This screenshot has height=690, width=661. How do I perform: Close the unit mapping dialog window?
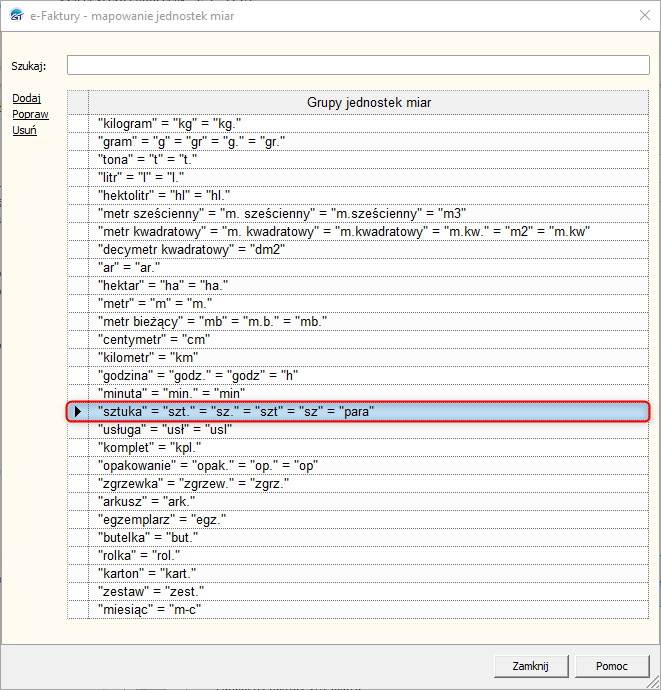click(639, 15)
